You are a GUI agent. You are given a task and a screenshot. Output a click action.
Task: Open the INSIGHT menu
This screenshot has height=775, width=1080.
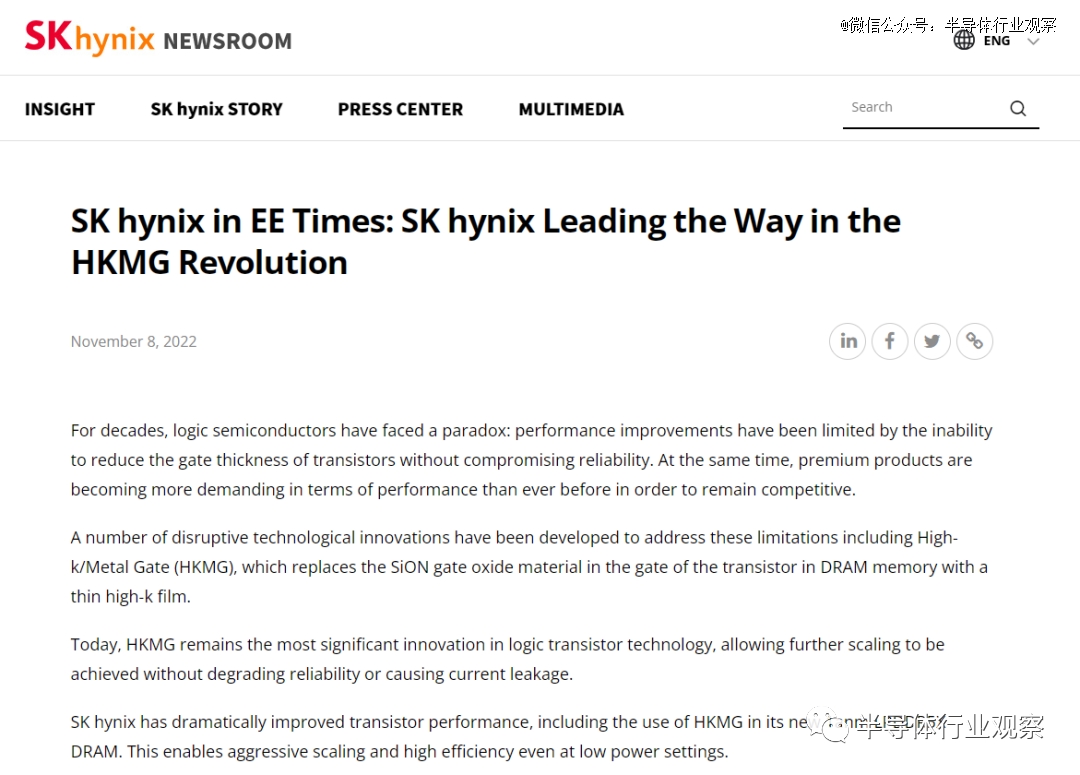[x=60, y=109]
